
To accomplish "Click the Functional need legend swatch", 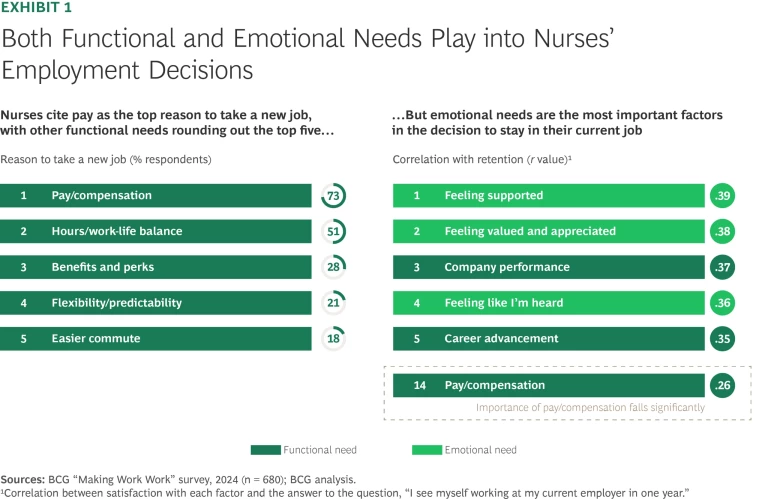I will pyautogui.click(x=267, y=450).
